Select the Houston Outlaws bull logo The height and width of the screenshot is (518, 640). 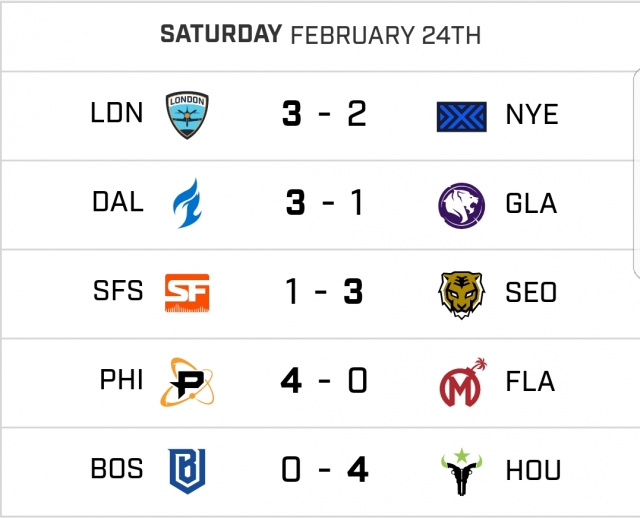click(x=462, y=469)
